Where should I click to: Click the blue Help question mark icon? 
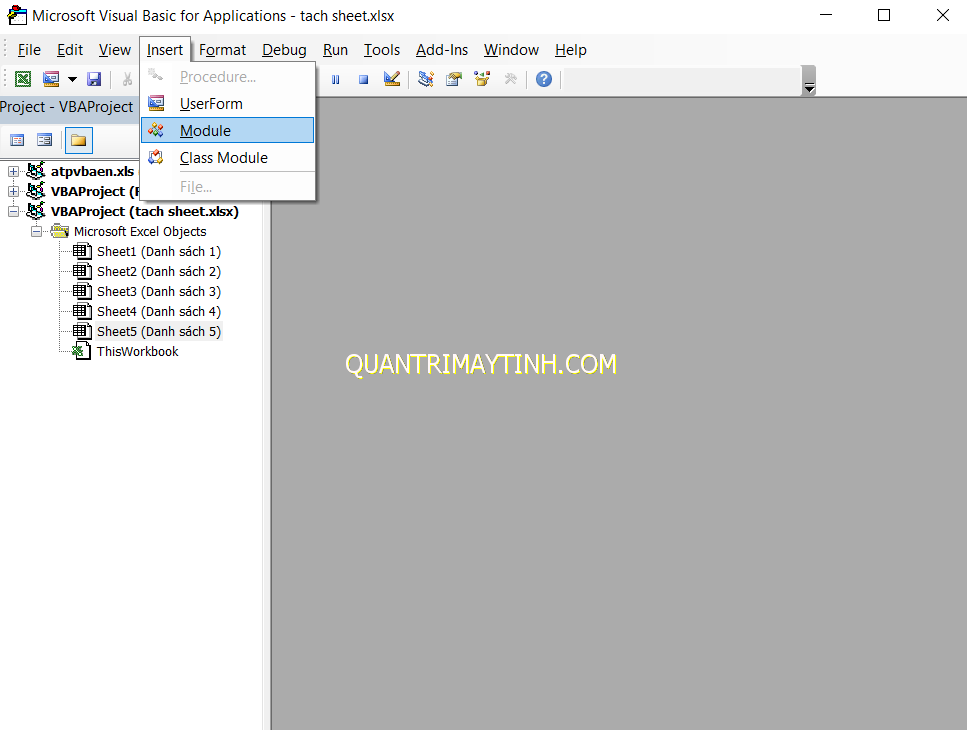[x=544, y=79]
